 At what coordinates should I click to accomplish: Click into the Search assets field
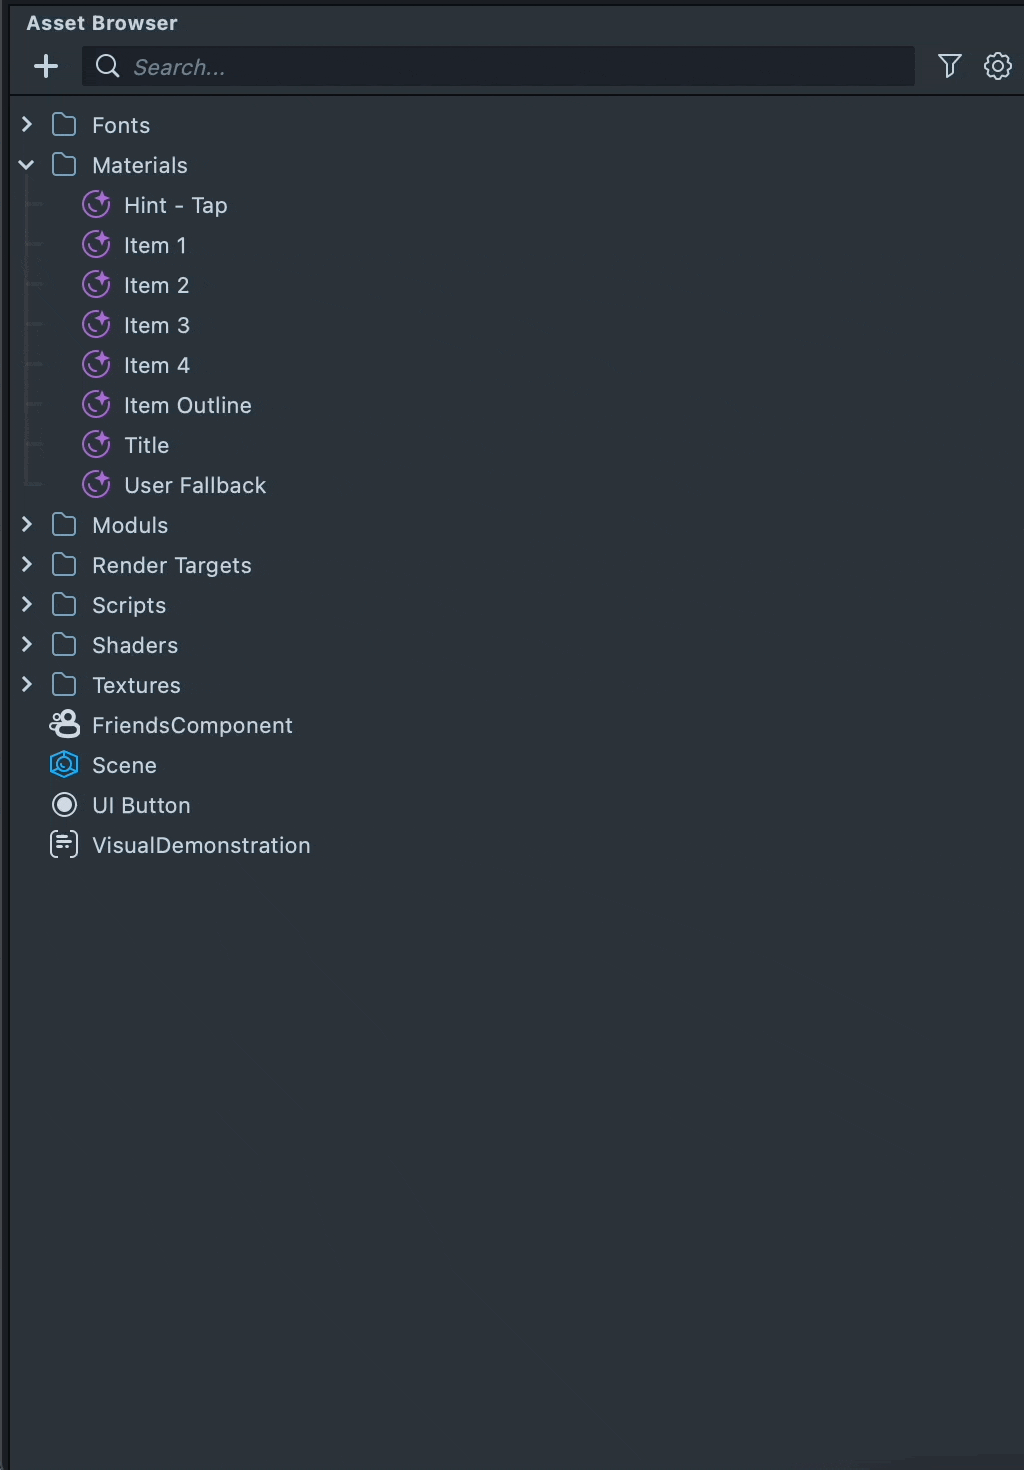(x=500, y=67)
